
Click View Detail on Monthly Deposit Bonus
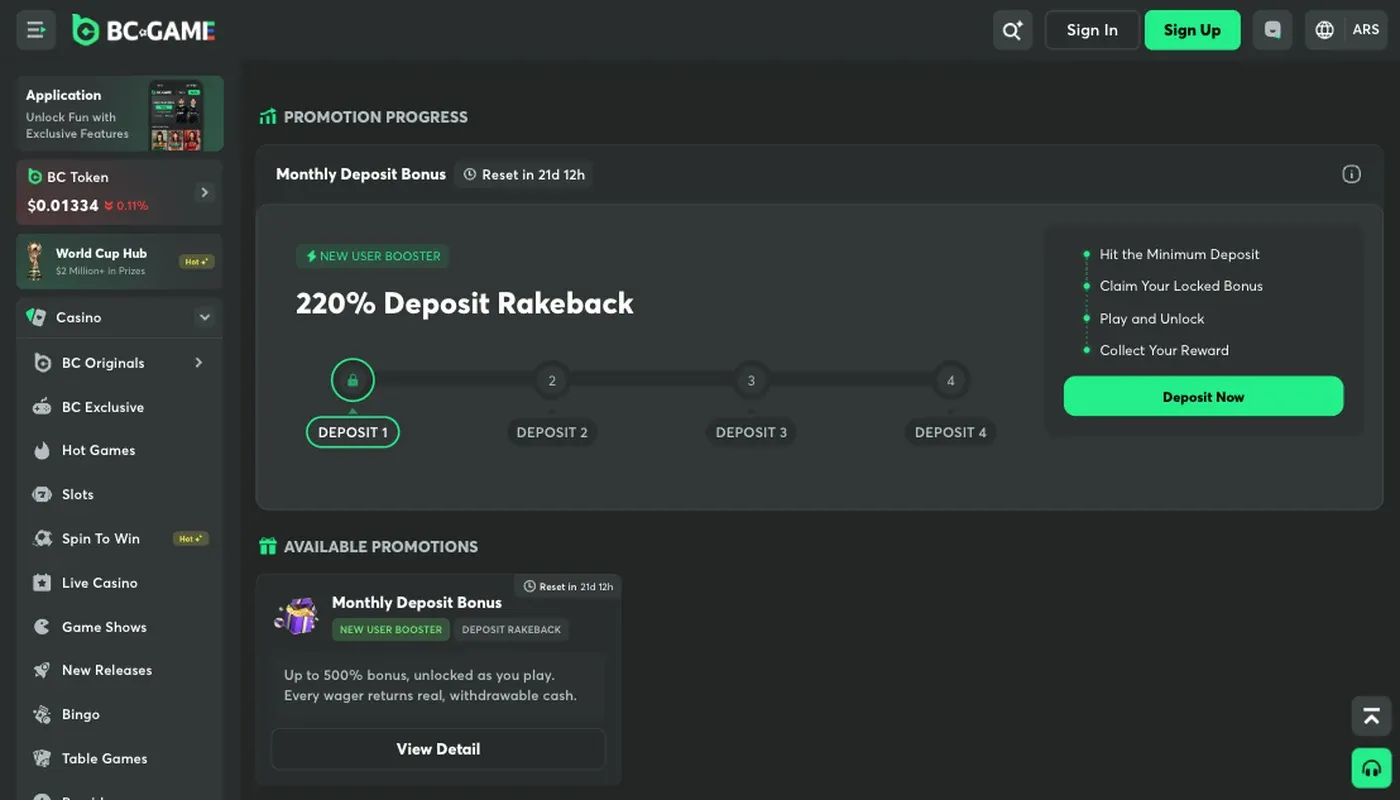[x=438, y=749]
